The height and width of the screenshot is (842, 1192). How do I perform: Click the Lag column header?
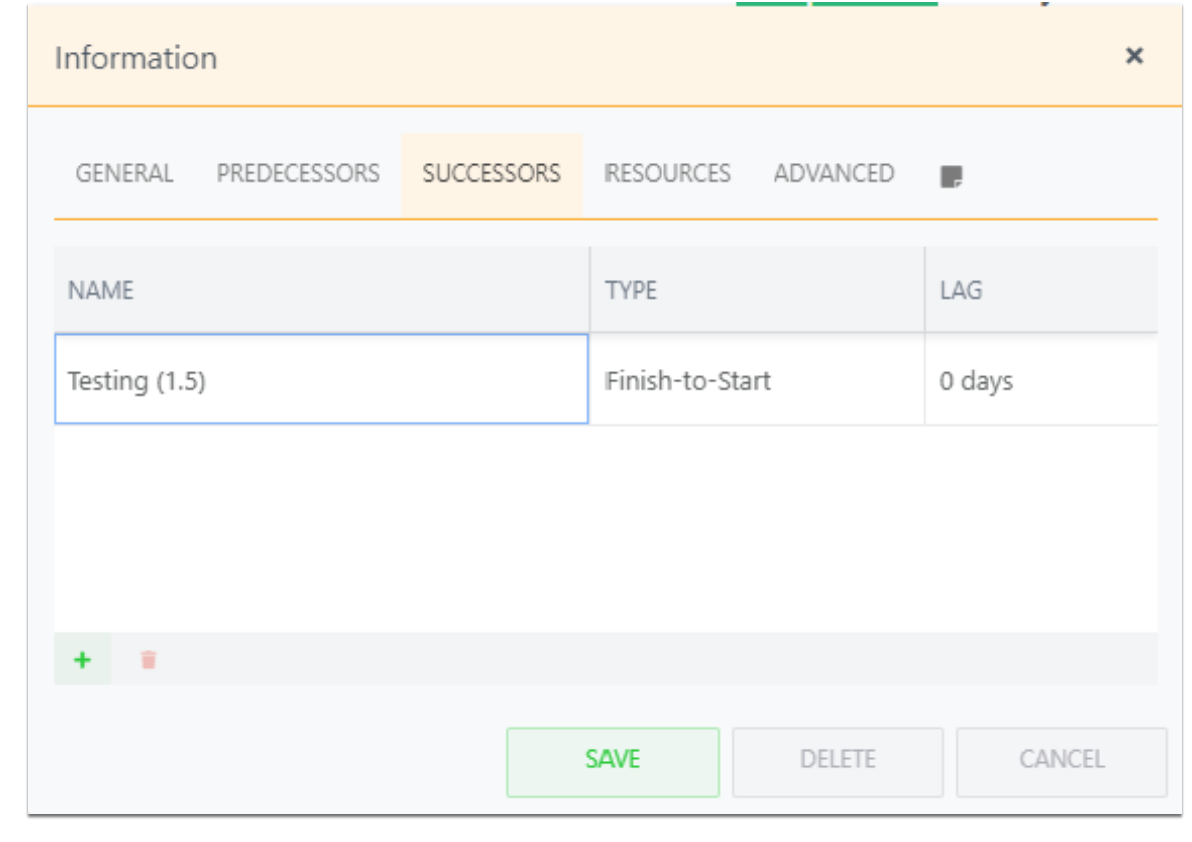click(1041, 290)
